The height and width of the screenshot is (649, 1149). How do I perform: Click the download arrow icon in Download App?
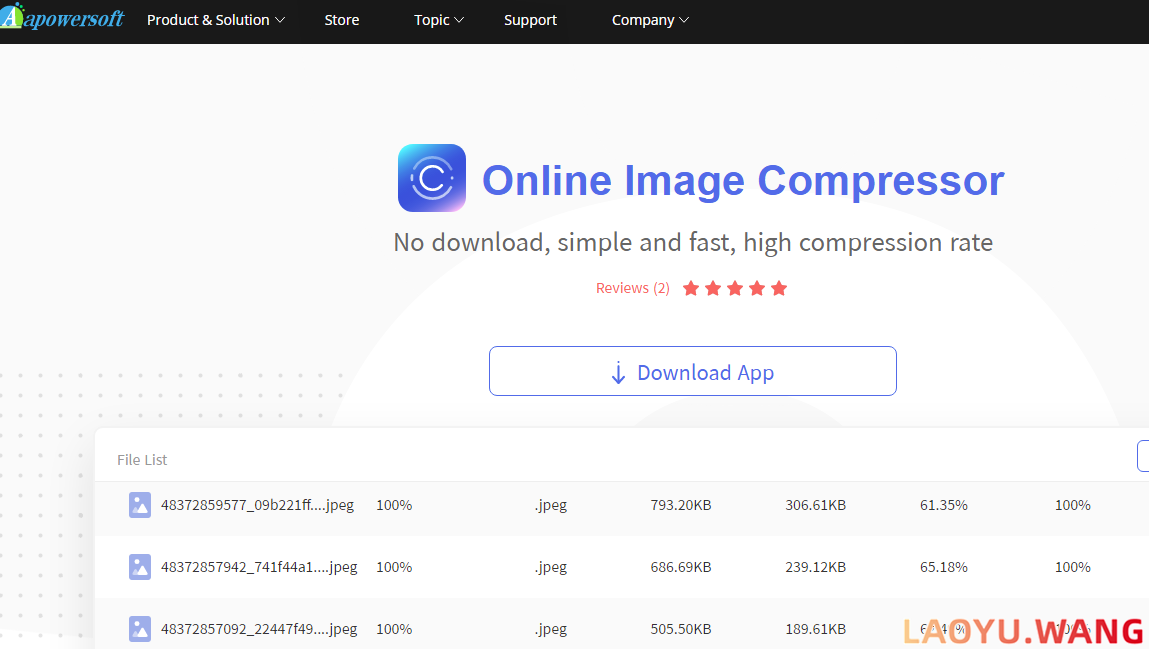tap(618, 373)
